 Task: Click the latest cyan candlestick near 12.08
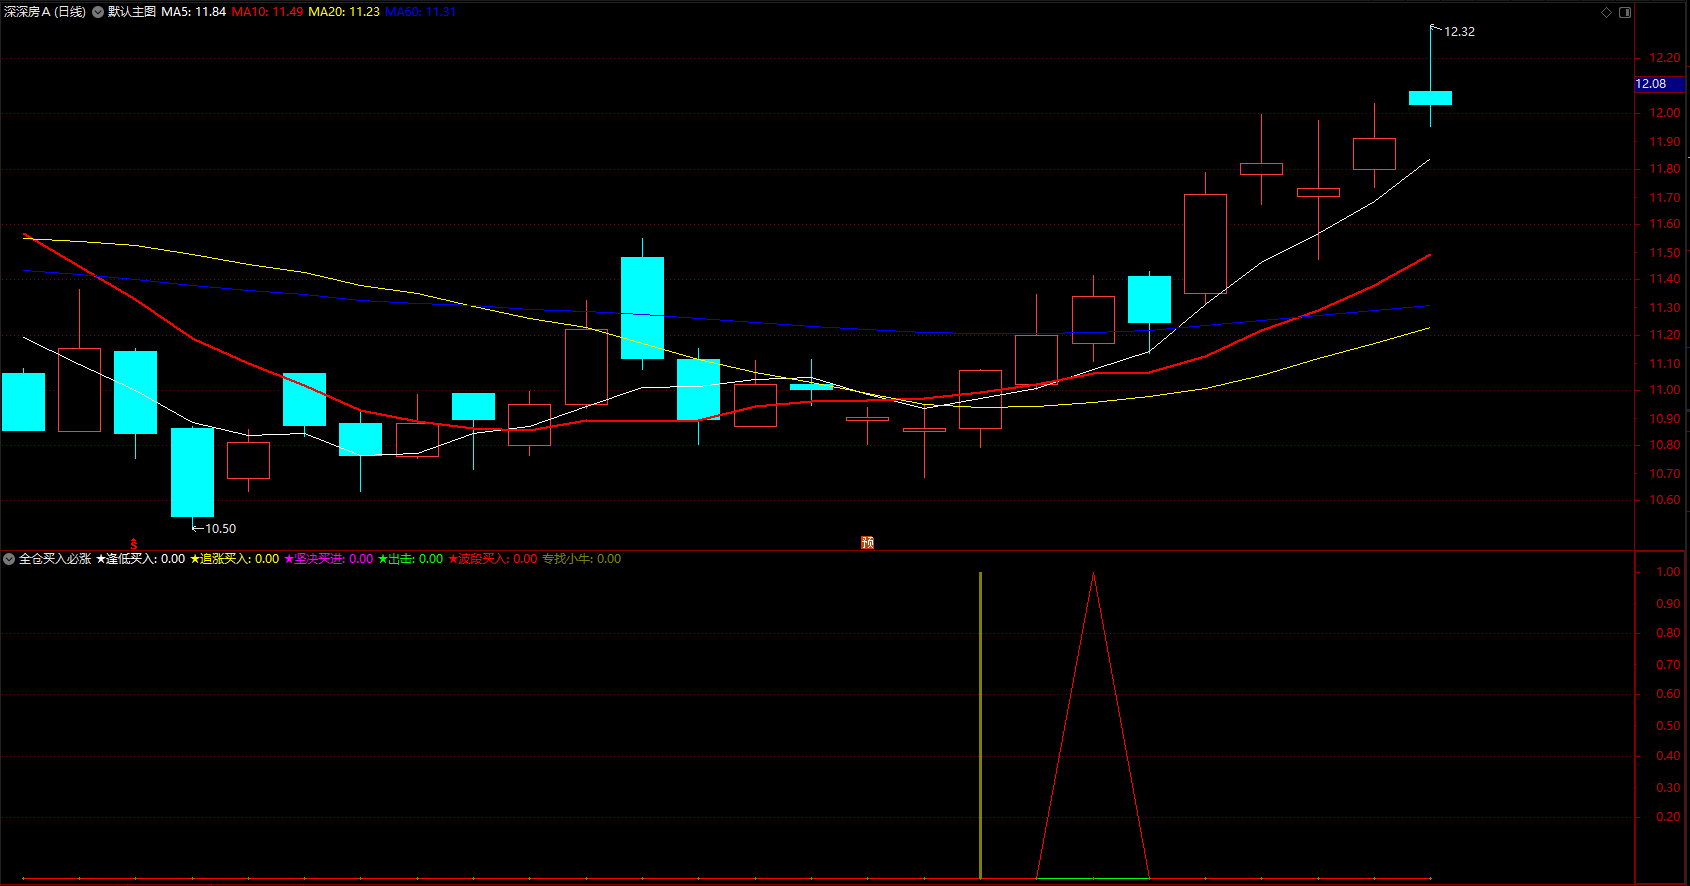1430,98
